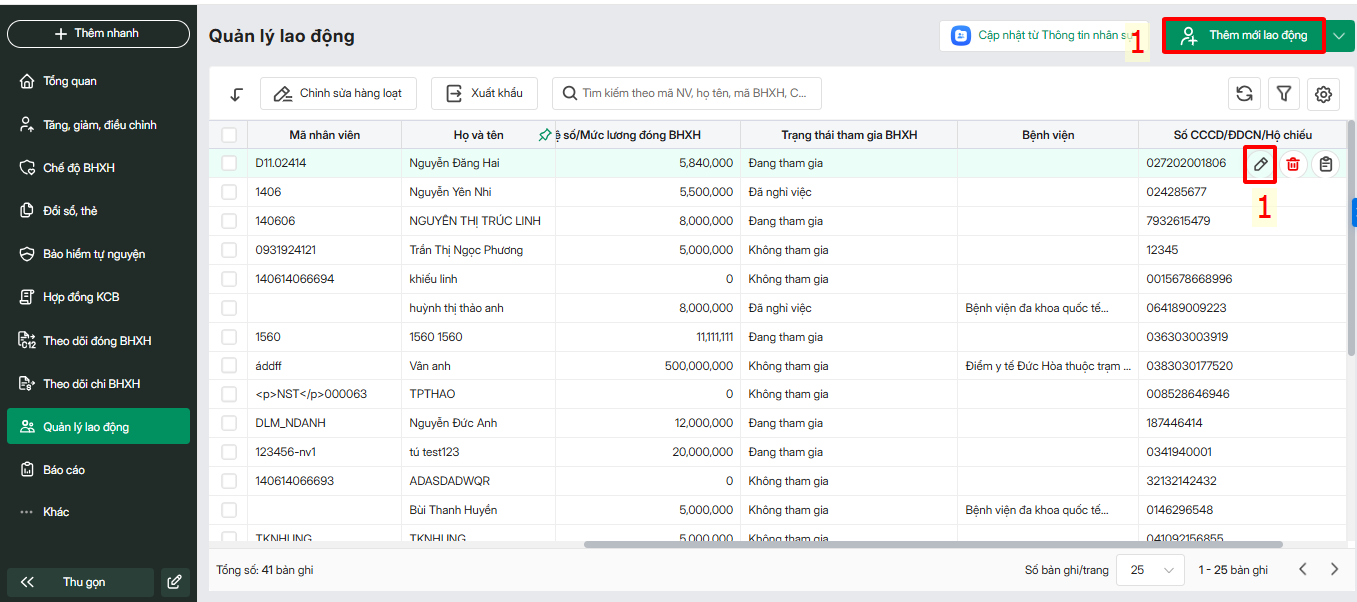This screenshot has height=602, width=1357.
Task: Expand dropdown arrow beside Thêm mới lao động
Action: (x=1340, y=35)
